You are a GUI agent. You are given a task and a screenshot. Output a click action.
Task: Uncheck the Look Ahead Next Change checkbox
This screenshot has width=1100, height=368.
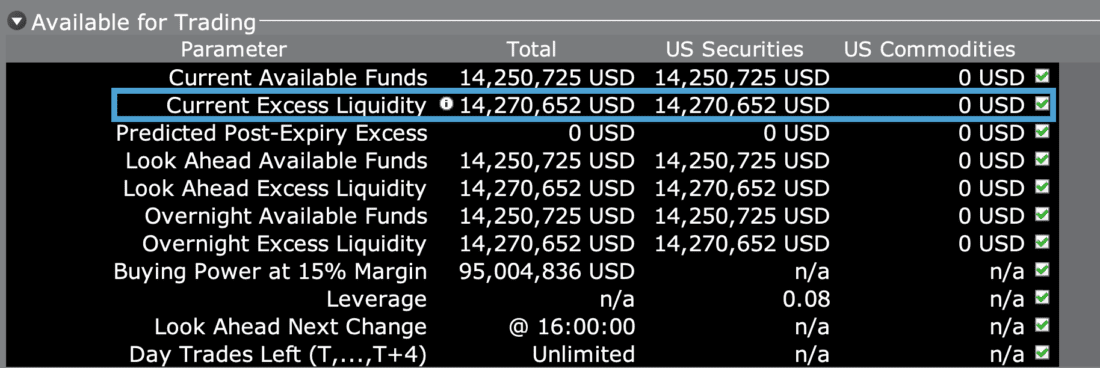(x=1042, y=325)
